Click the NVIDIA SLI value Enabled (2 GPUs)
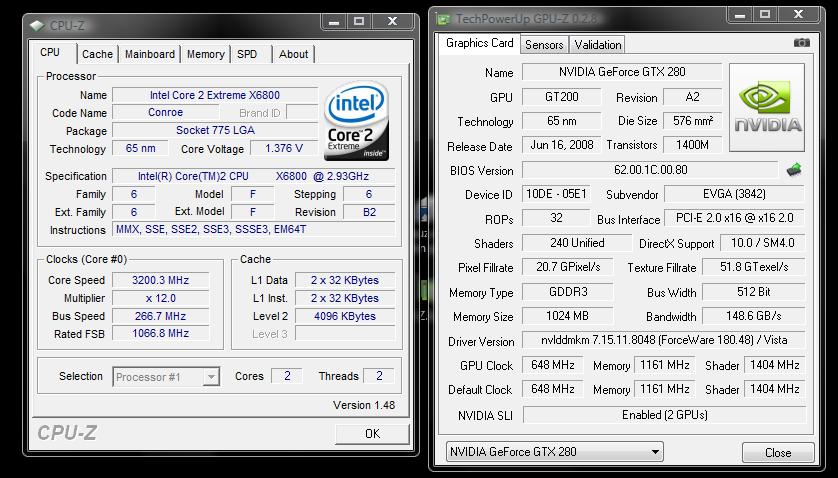Viewport: 838px width, 478px height. (x=664, y=415)
